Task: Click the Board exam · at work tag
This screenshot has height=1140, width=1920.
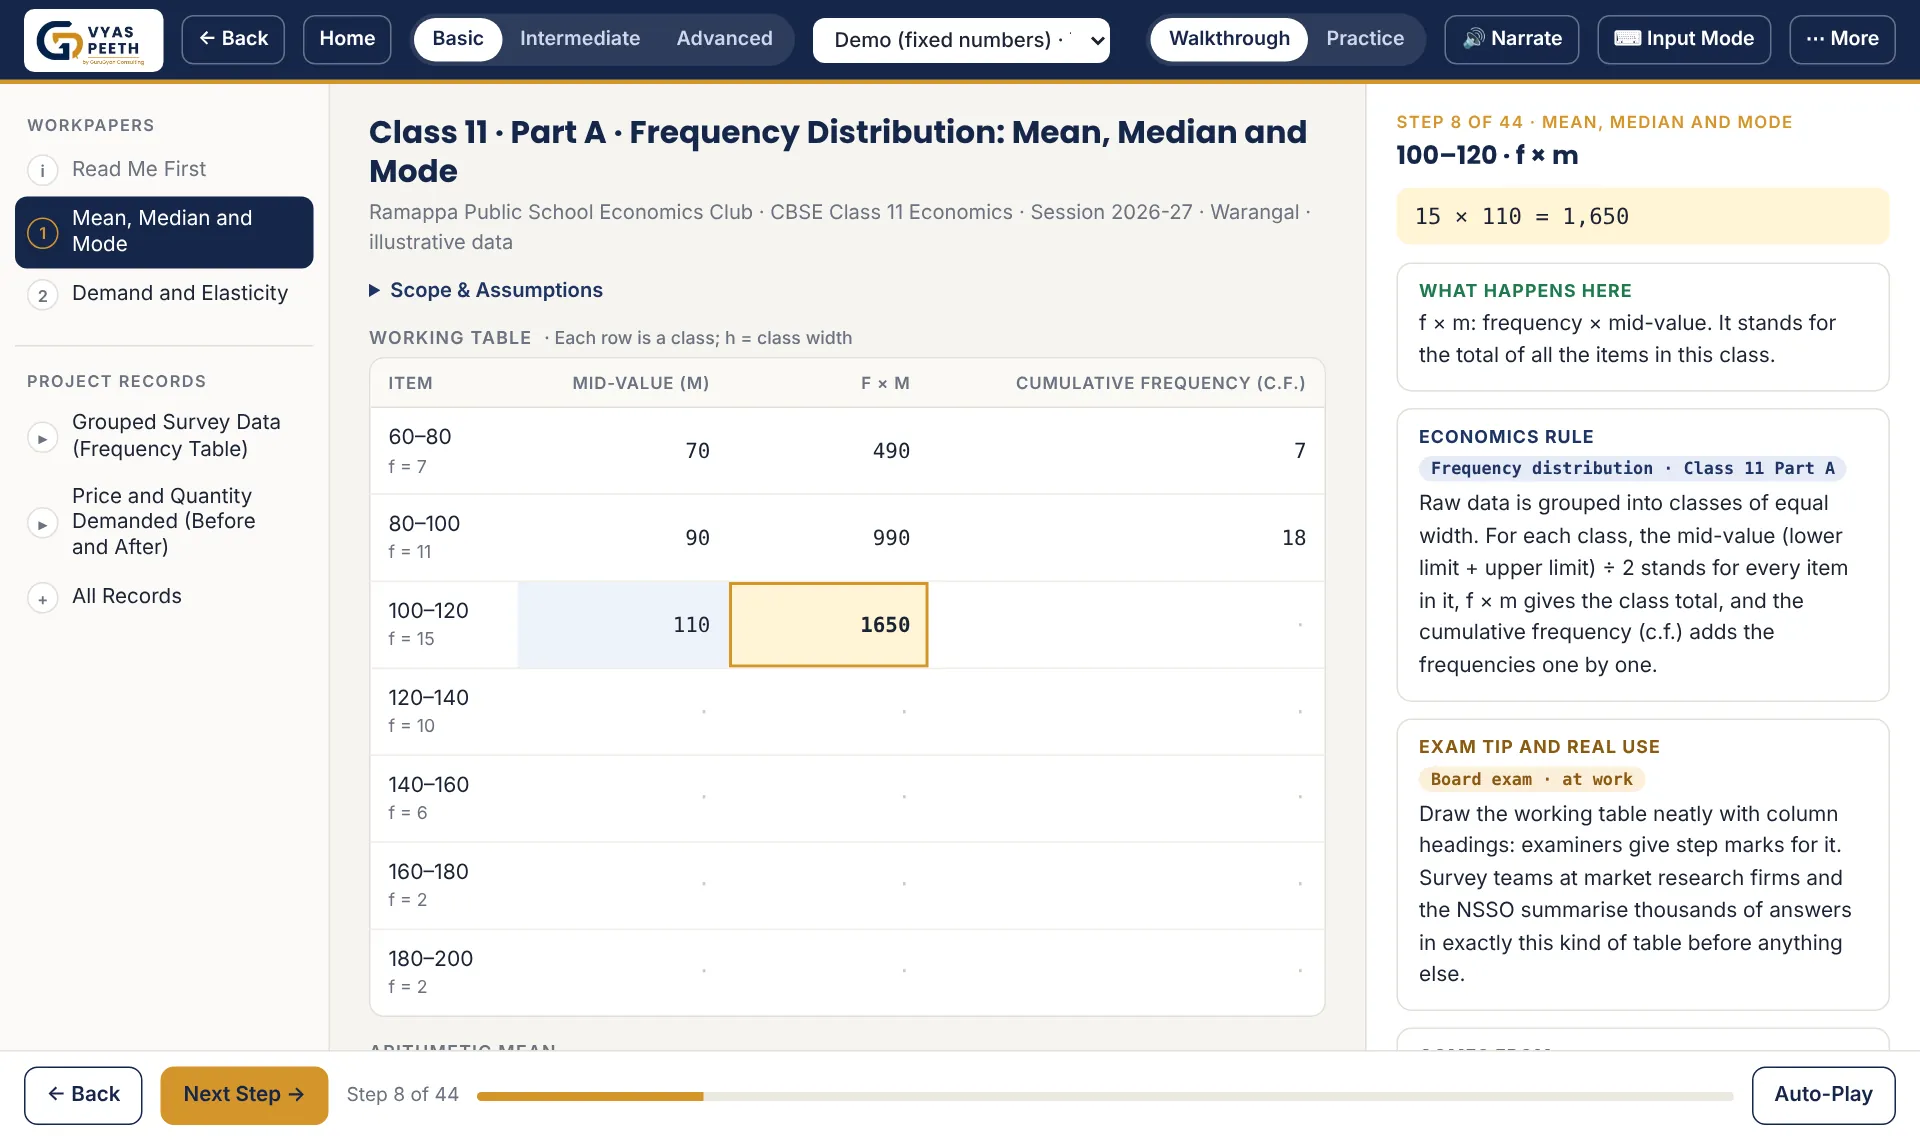Action: point(1531,779)
